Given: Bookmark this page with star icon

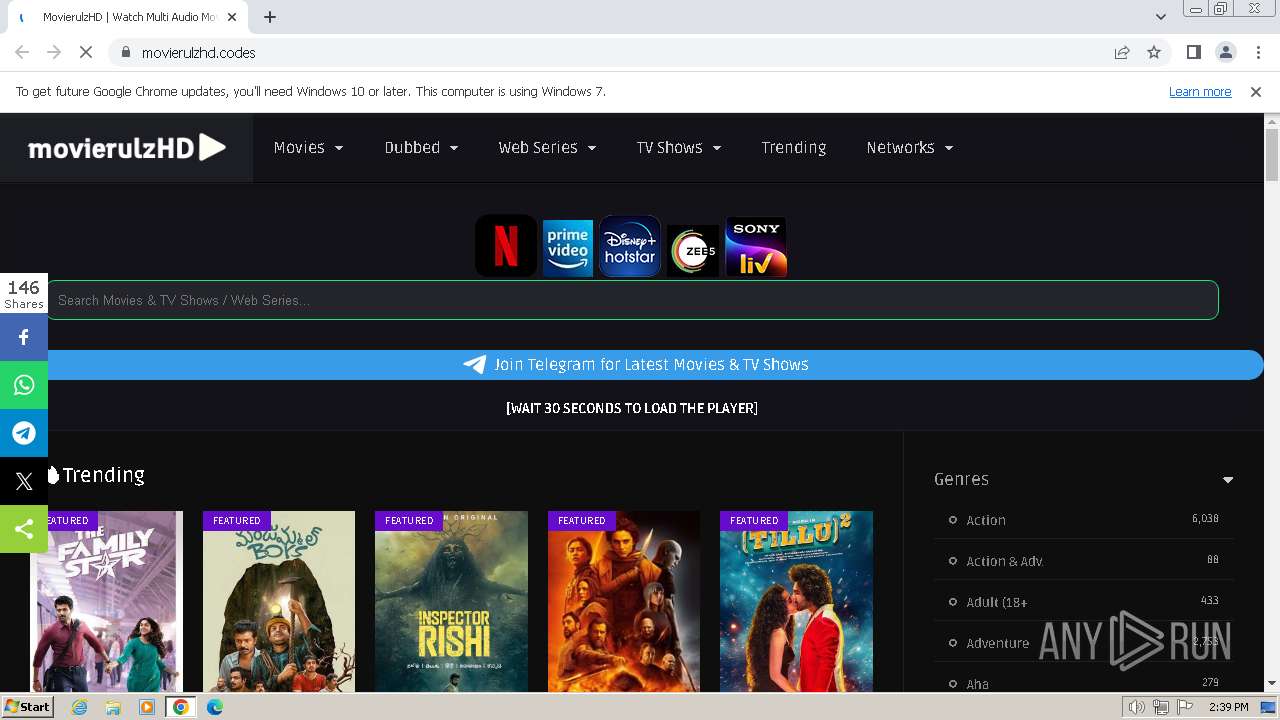Looking at the screenshot, I should pos(1154,52).
